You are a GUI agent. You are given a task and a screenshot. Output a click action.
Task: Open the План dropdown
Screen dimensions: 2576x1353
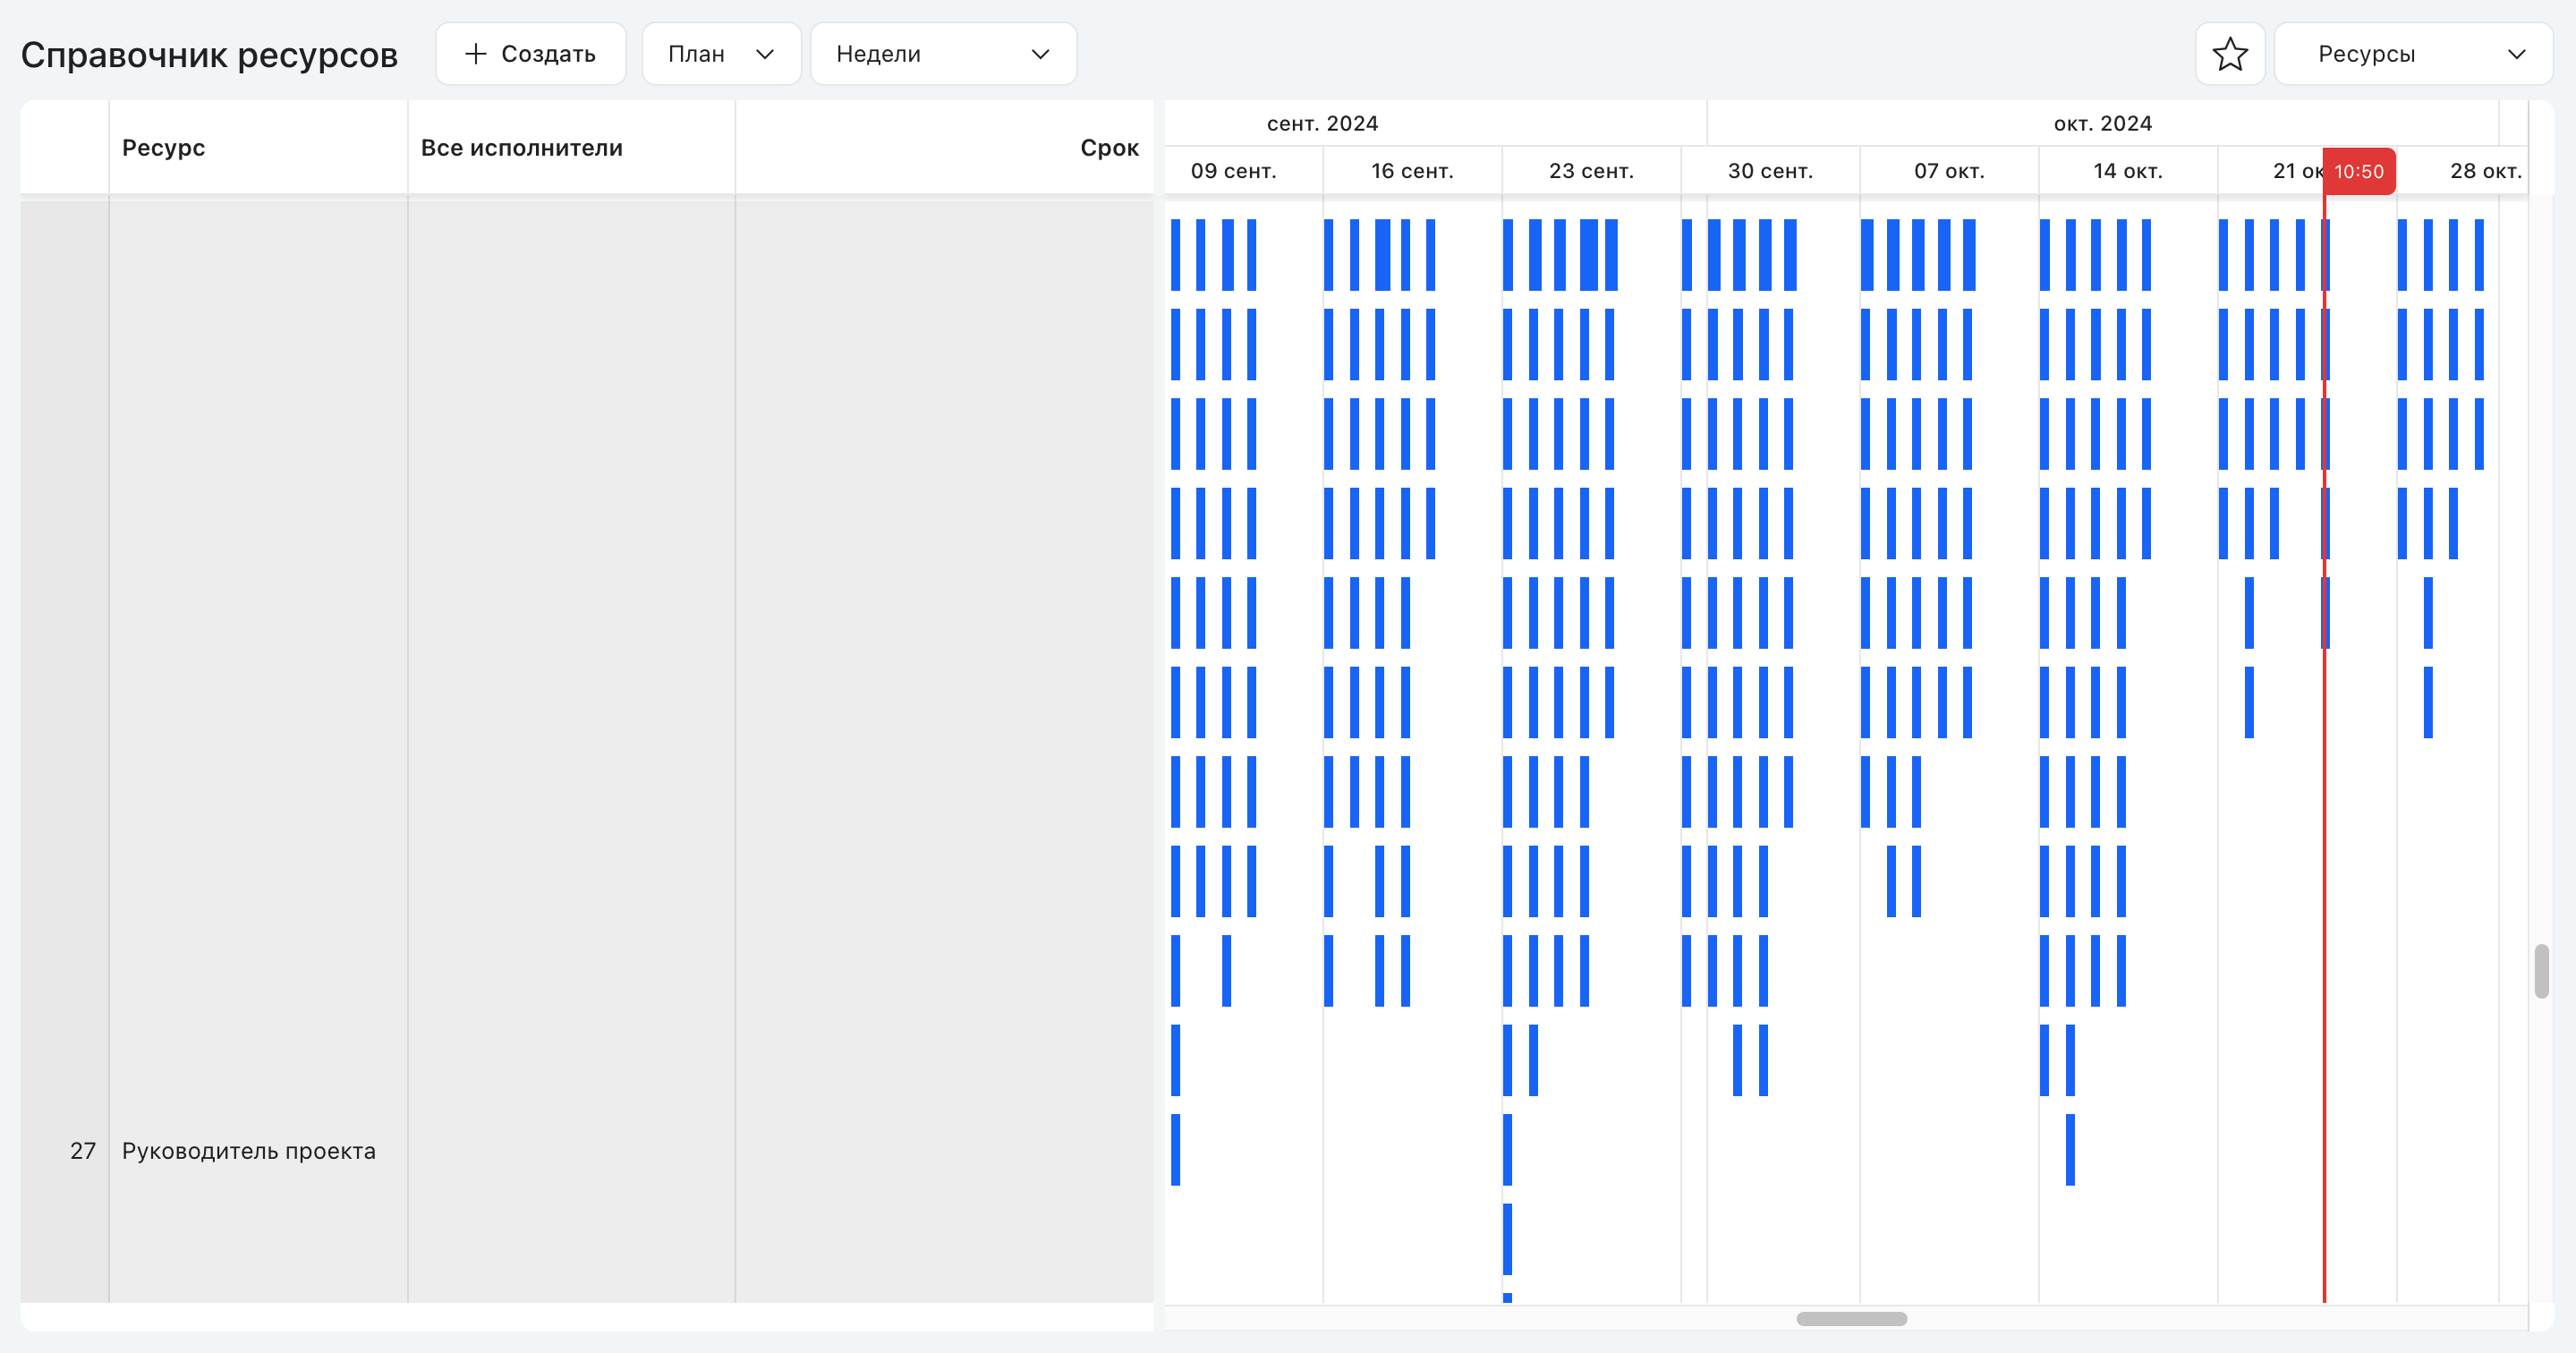coord(721,54)
